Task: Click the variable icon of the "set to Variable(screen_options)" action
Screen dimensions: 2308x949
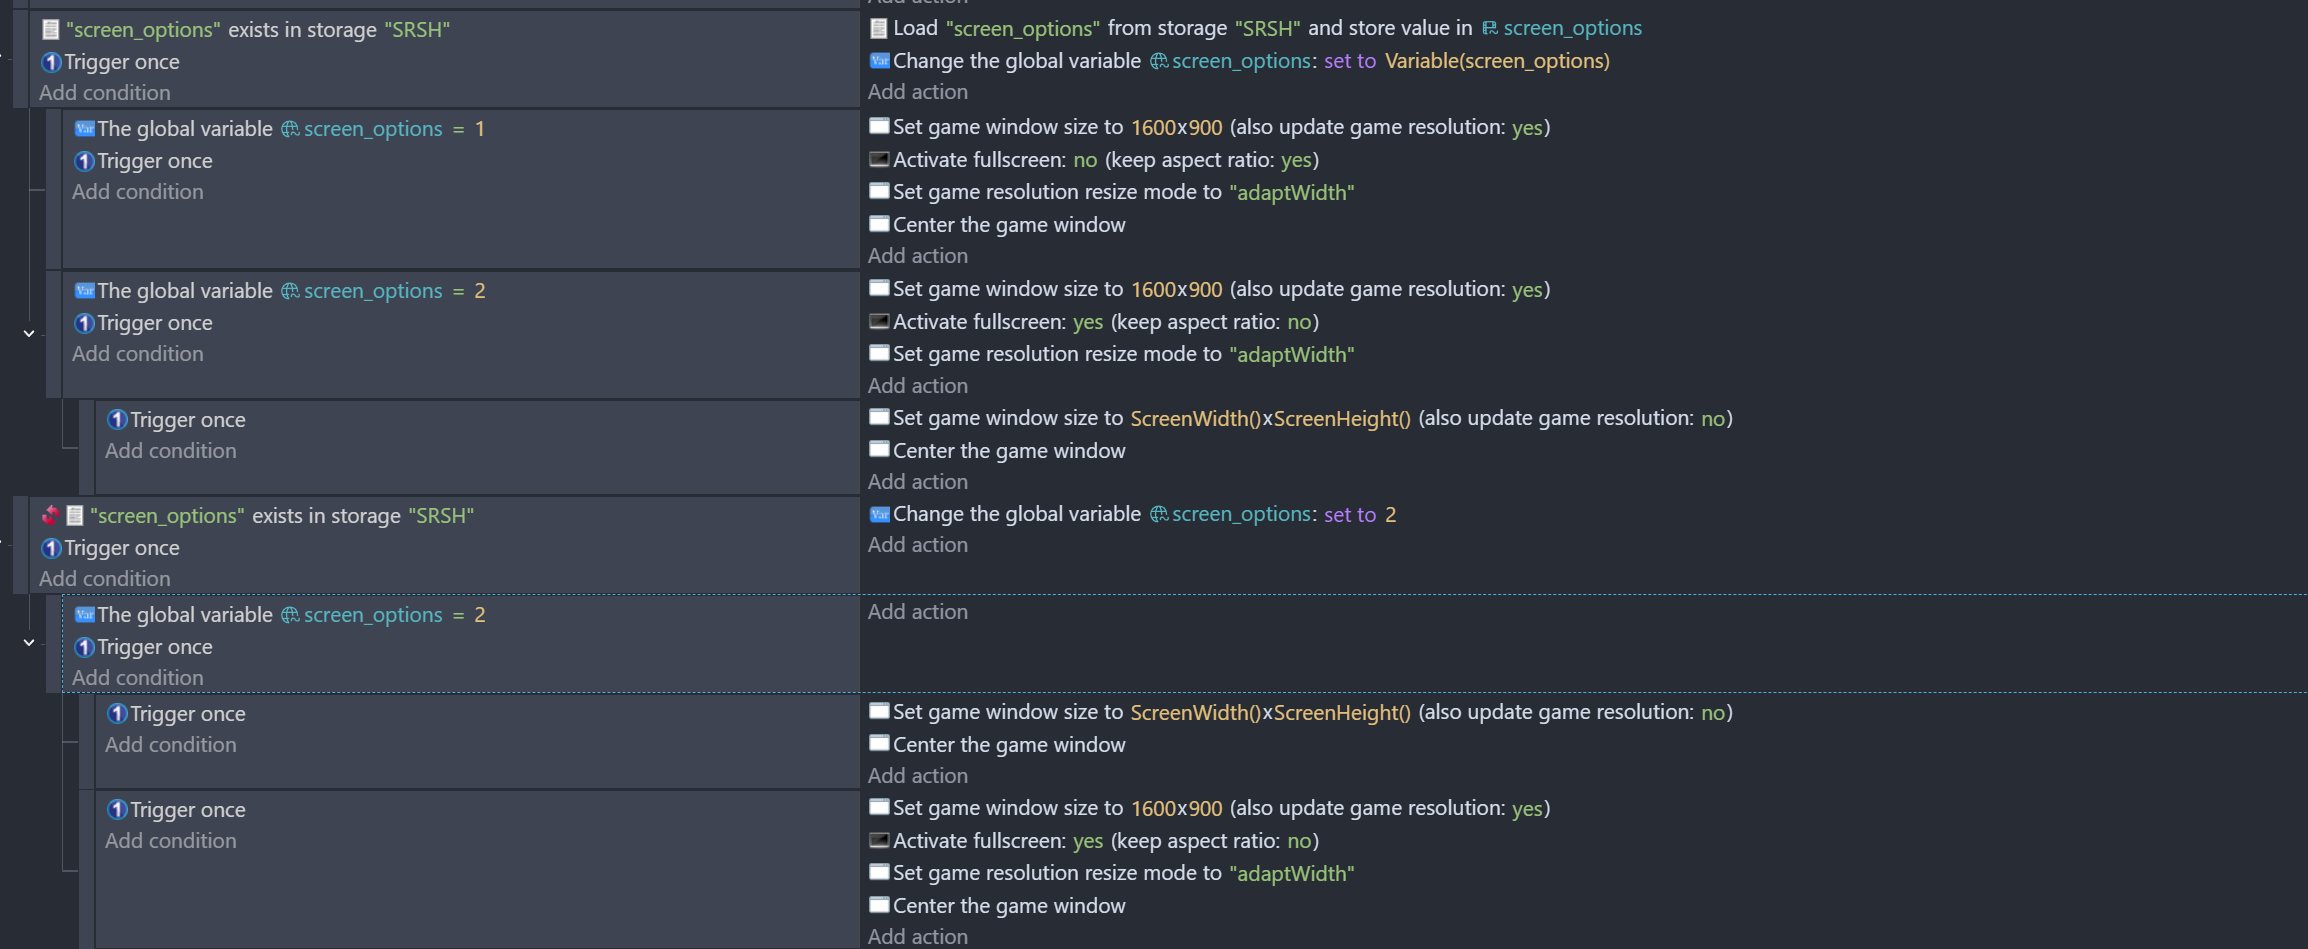Action: [879, 61]
